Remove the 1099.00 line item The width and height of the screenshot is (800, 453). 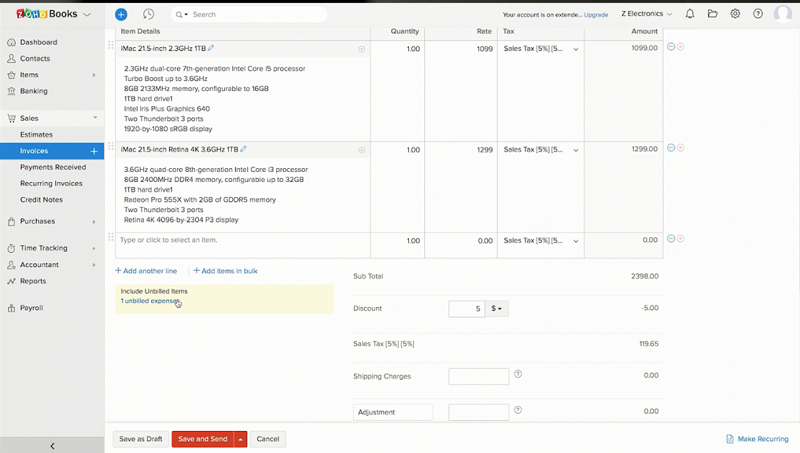click(681, 46)
